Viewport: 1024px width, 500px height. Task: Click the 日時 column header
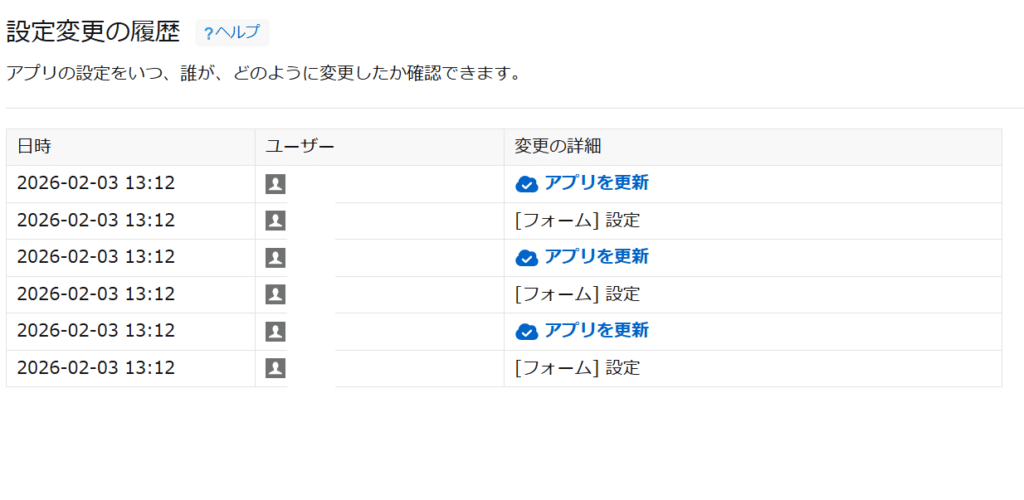point(34,147)
